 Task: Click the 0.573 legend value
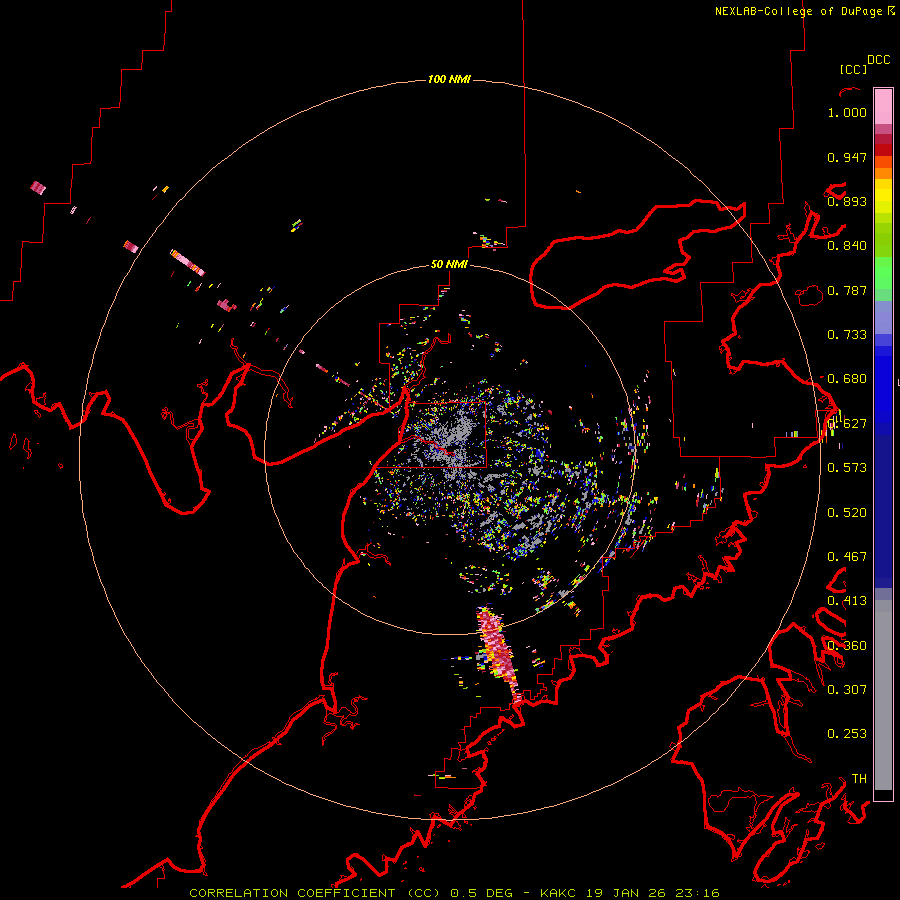pyautogui.click(x=847, y=468)
